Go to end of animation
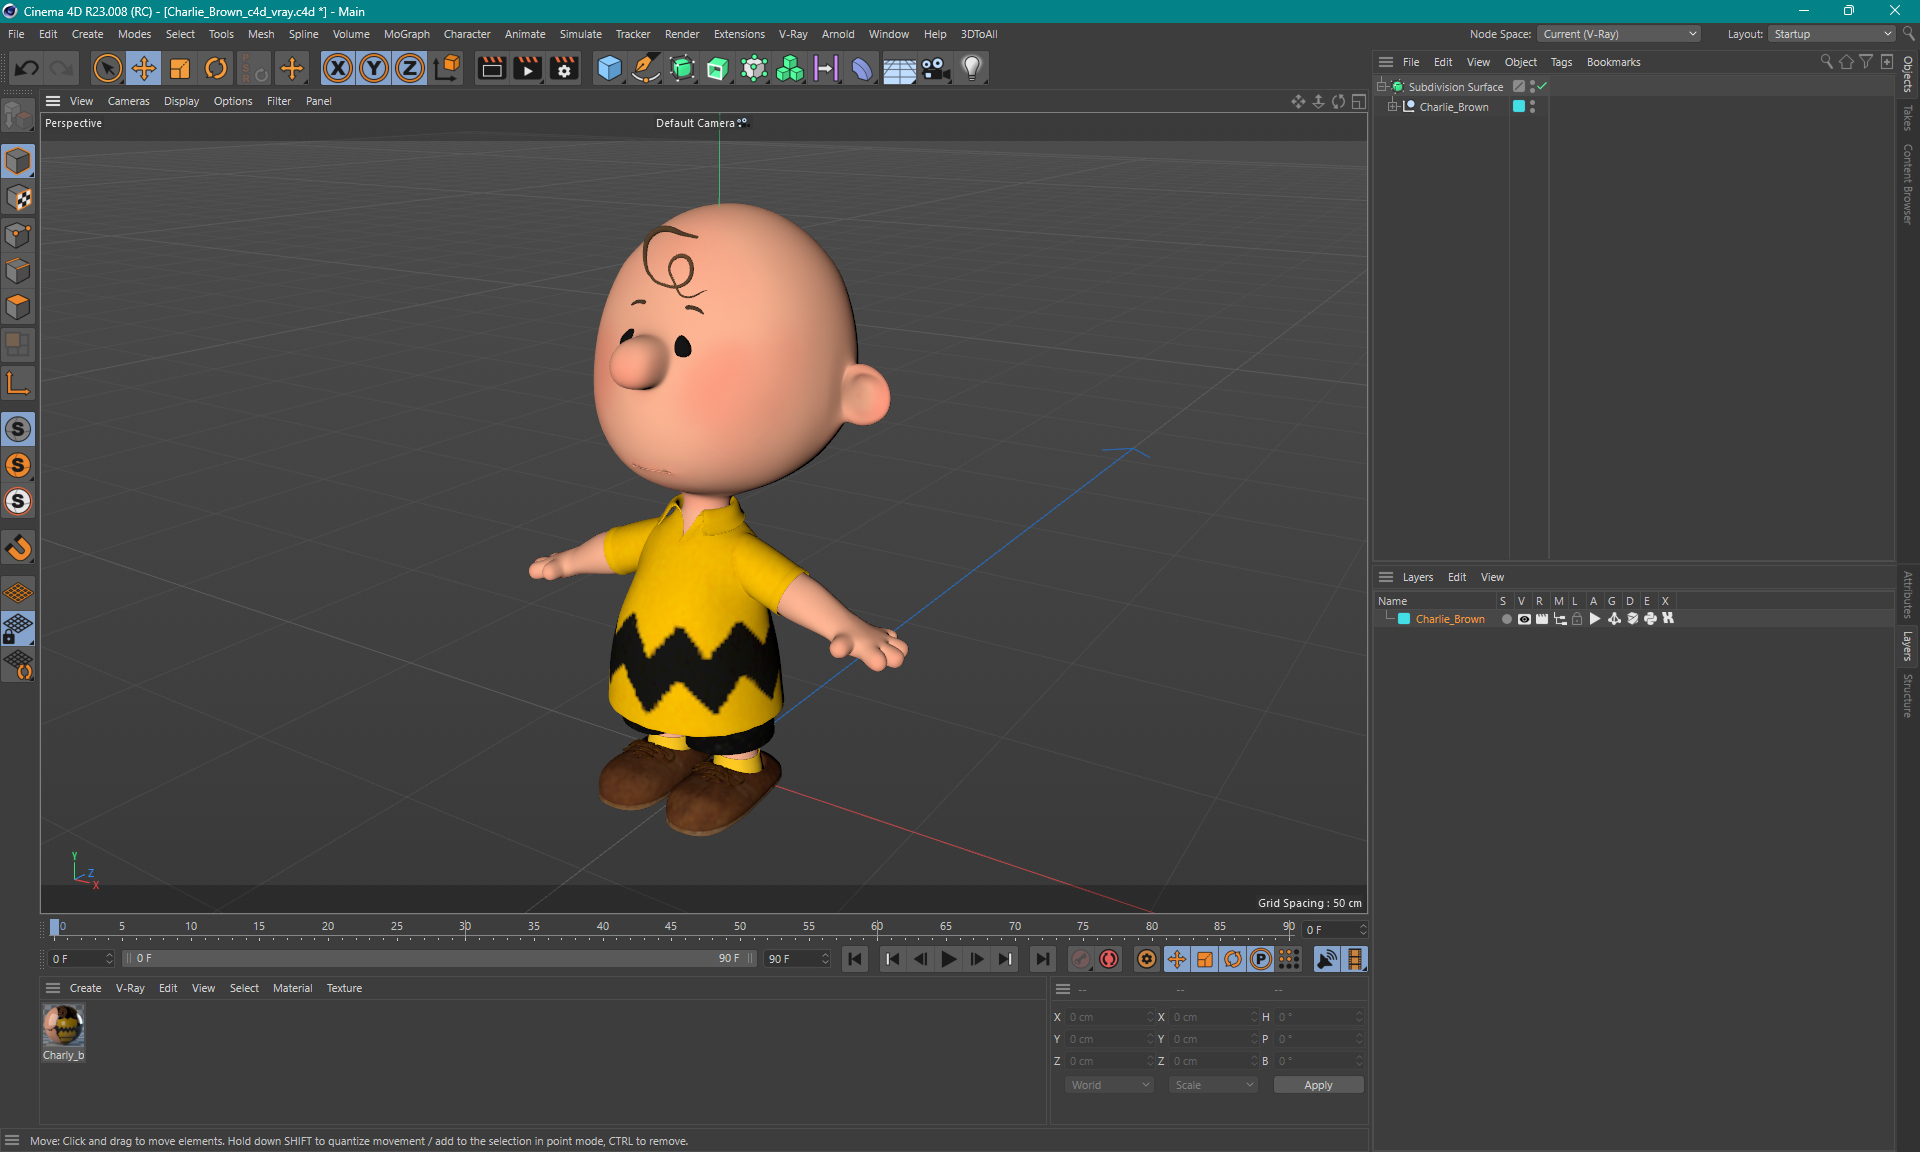1920x1152 pixels. point(1042,959)
